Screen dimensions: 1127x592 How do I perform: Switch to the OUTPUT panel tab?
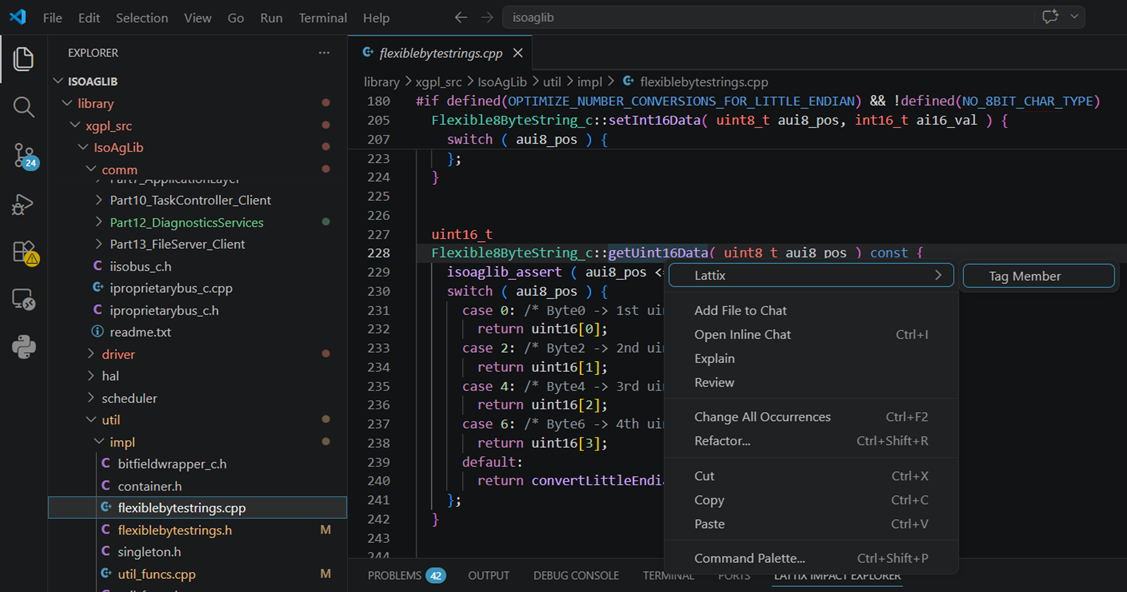pyautogui.click(x=489, y=575)
